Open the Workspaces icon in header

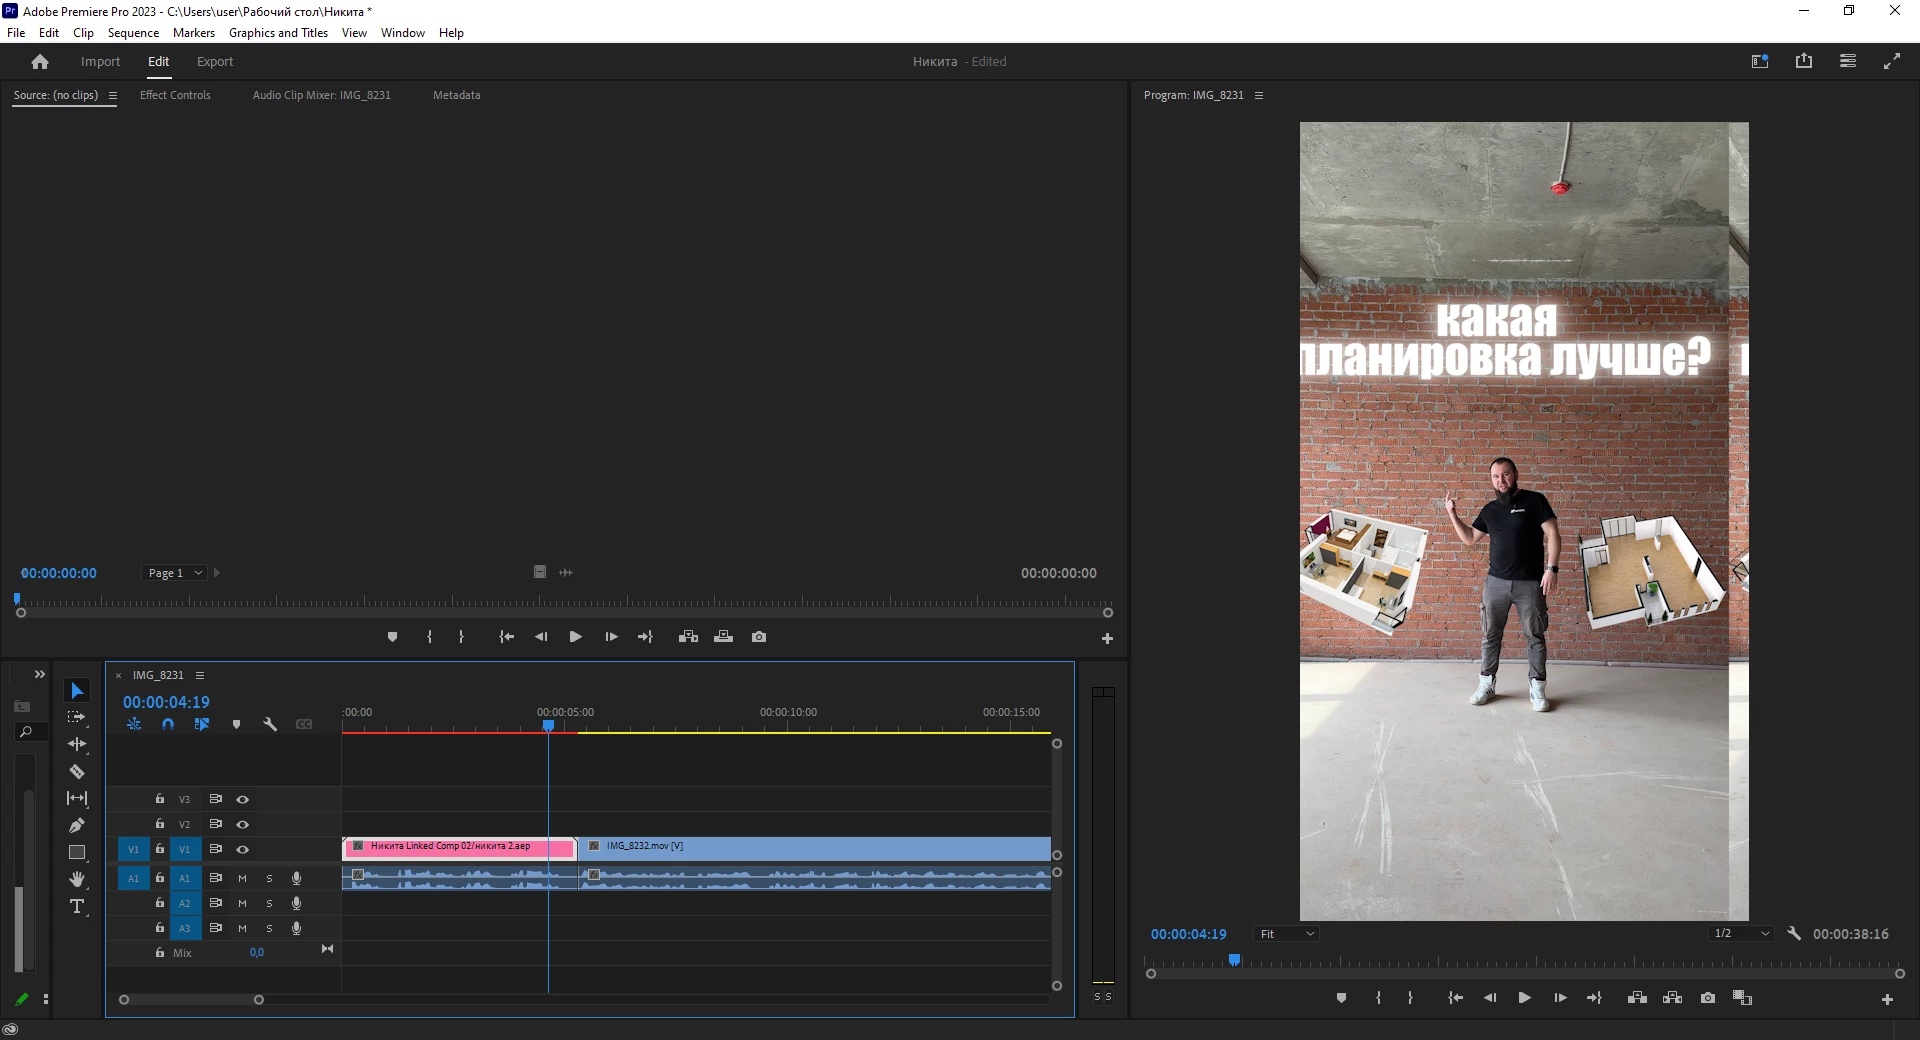(x=1848, y=61)
